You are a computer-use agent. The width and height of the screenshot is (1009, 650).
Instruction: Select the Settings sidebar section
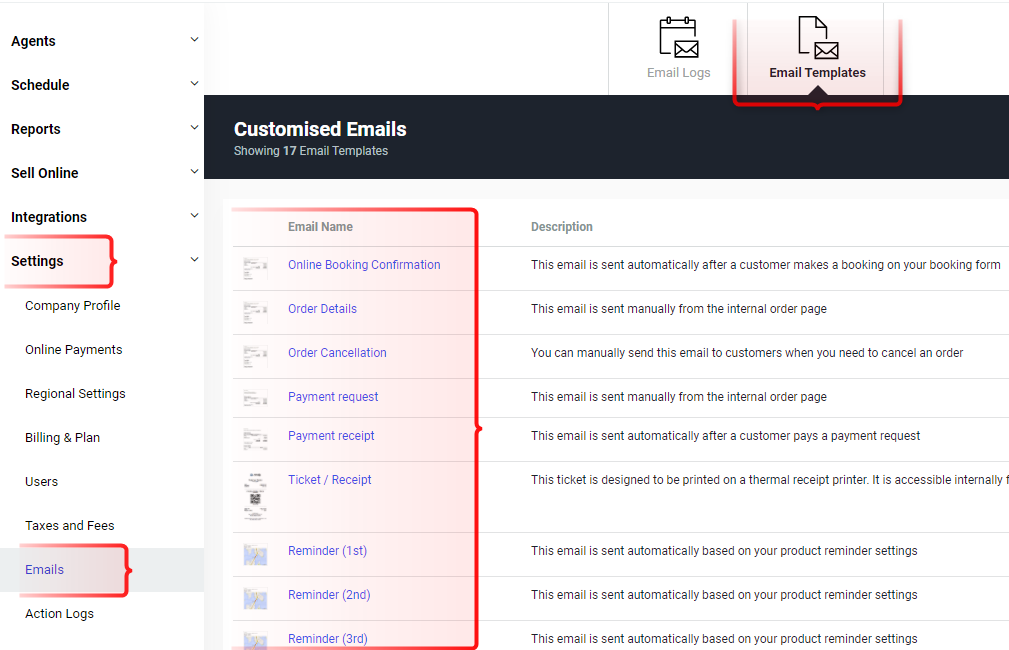coord(37,261)
